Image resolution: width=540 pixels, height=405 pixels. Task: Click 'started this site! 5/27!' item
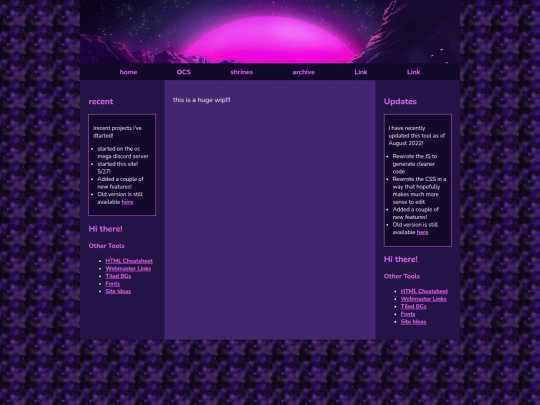[118, 168]
